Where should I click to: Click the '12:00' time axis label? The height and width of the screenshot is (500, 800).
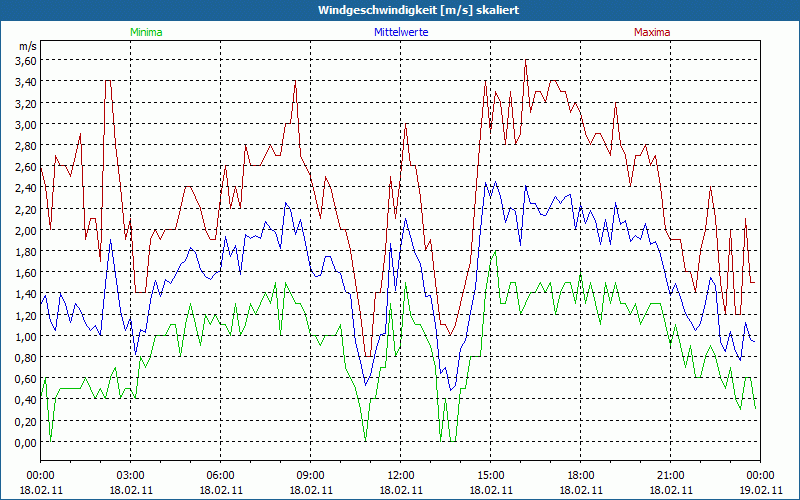(x=401, y=476)
